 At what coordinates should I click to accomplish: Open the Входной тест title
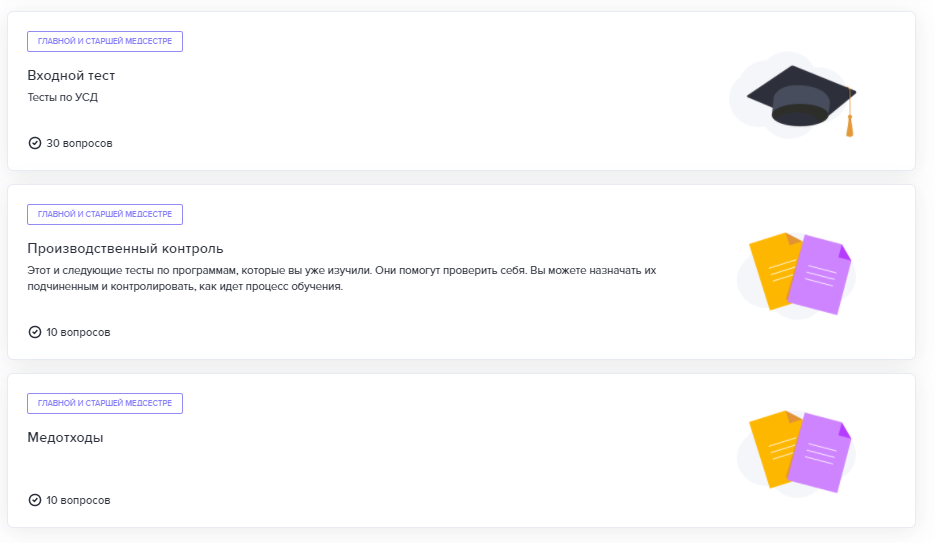click(x=71, y=75)
